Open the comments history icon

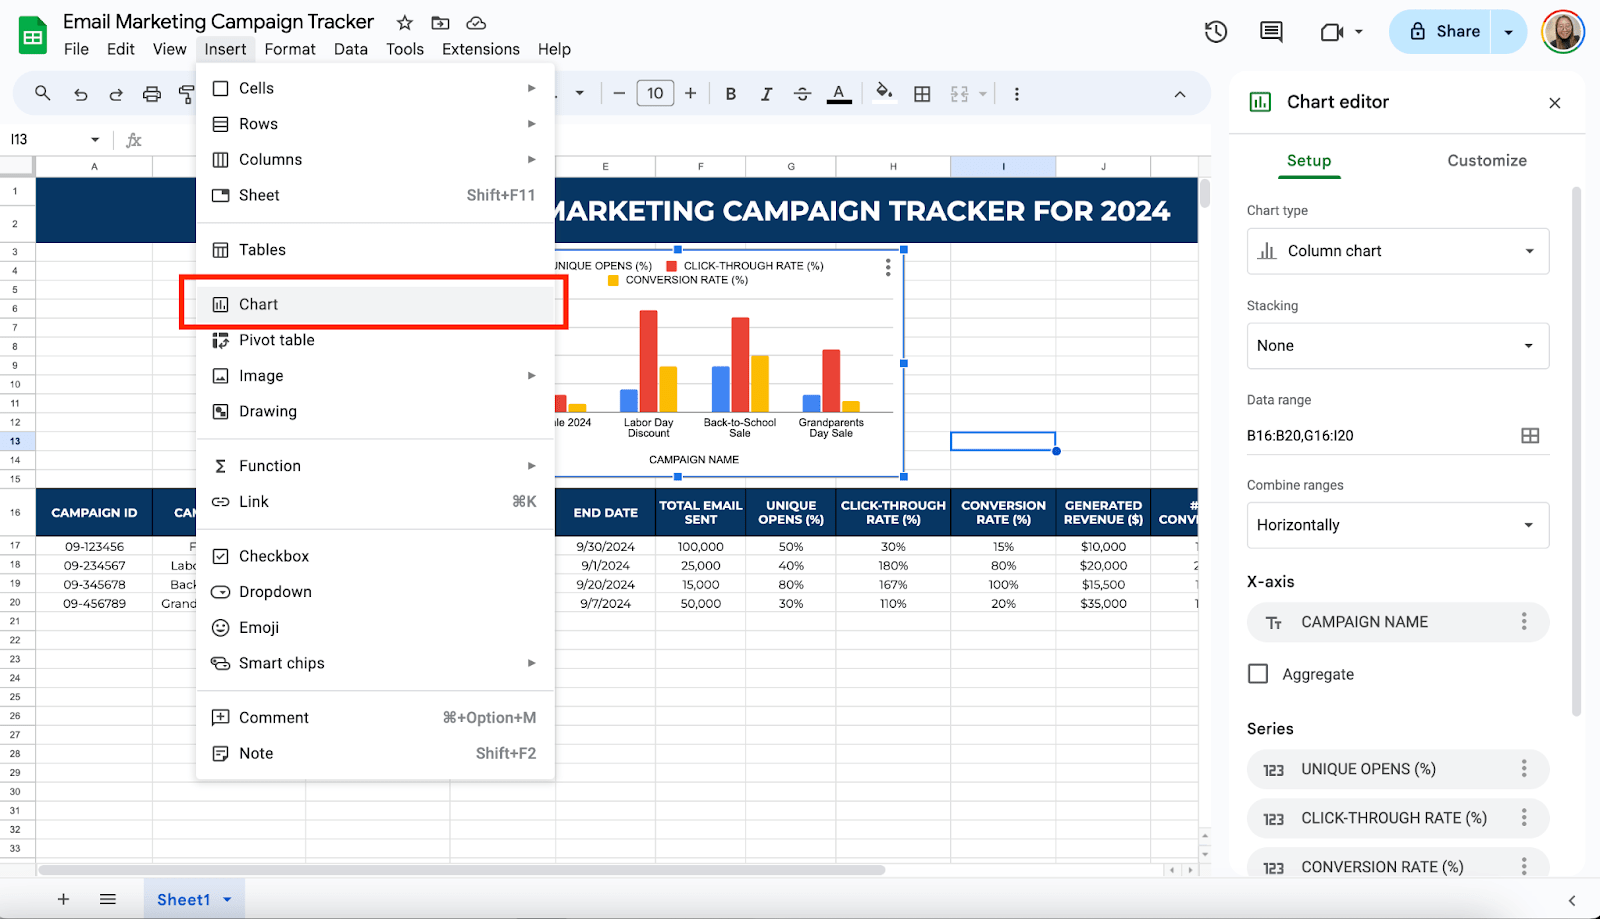point(1271,32)
